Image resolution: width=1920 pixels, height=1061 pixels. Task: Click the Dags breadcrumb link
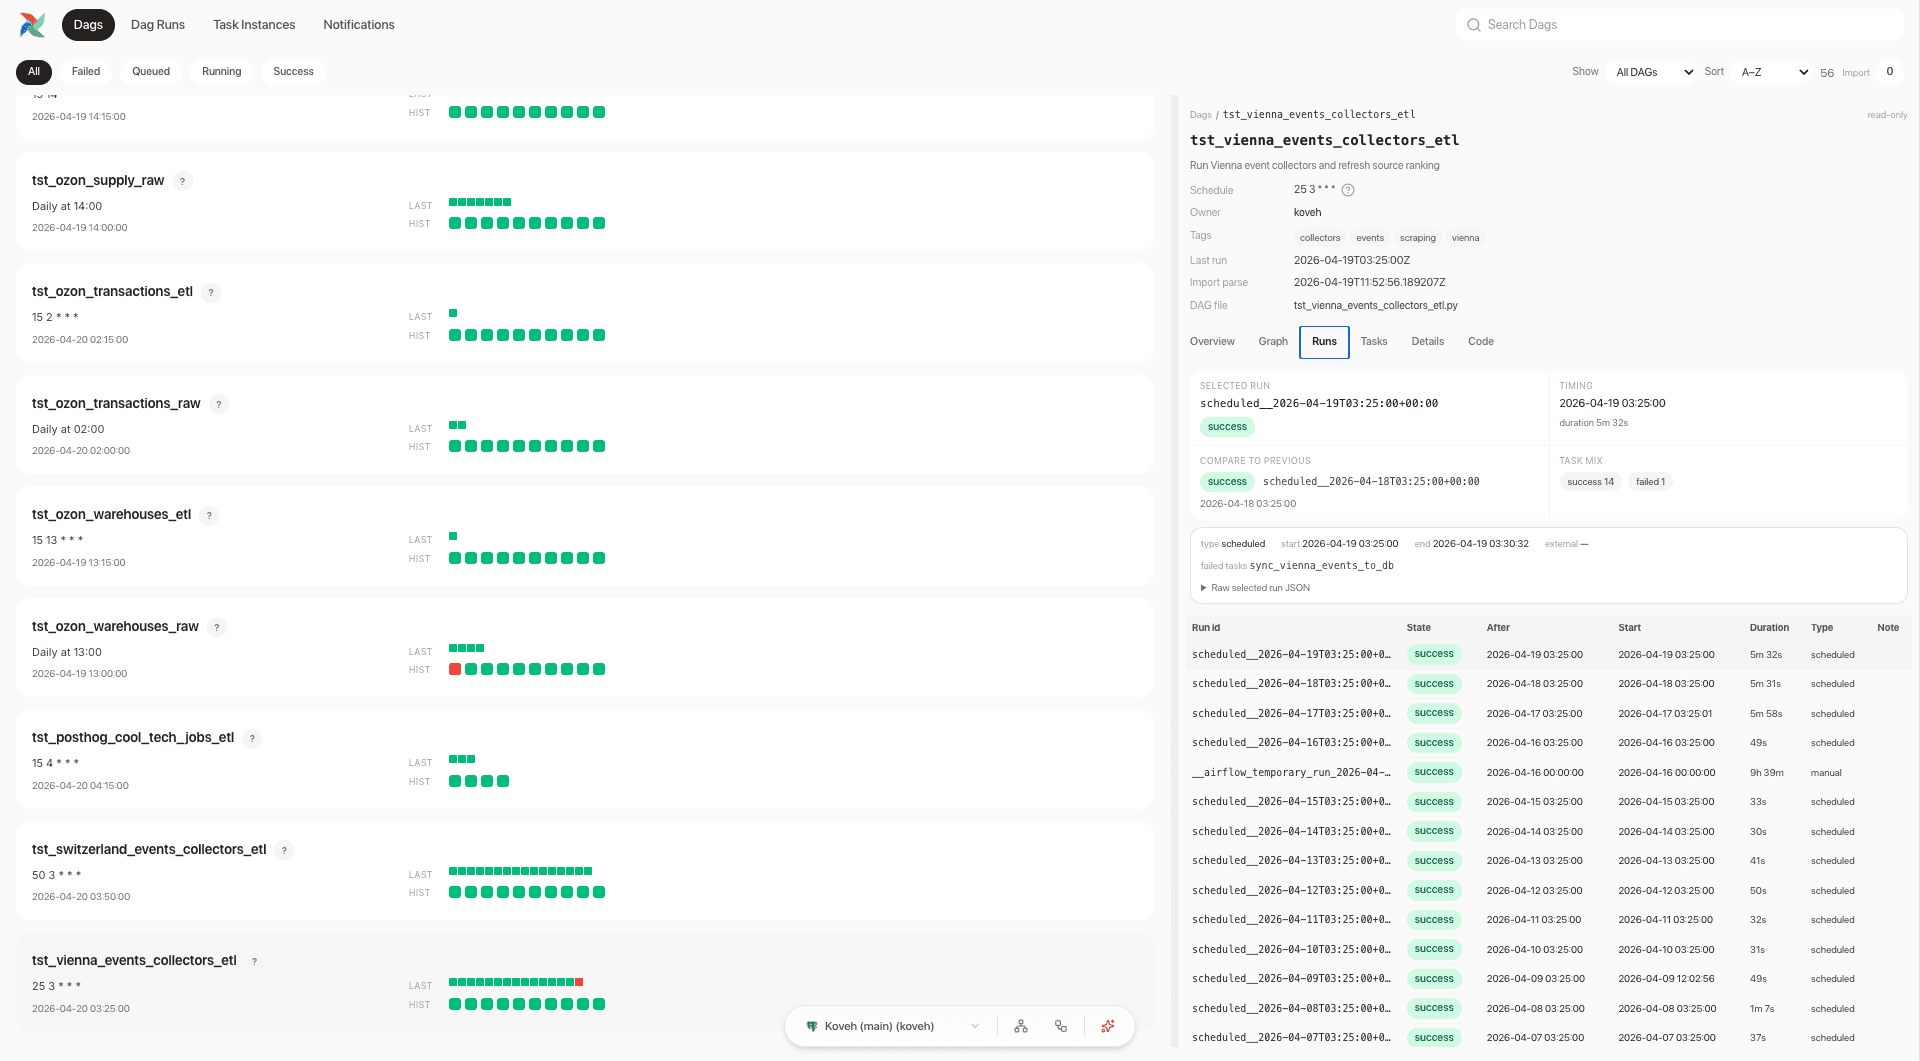1200,115
